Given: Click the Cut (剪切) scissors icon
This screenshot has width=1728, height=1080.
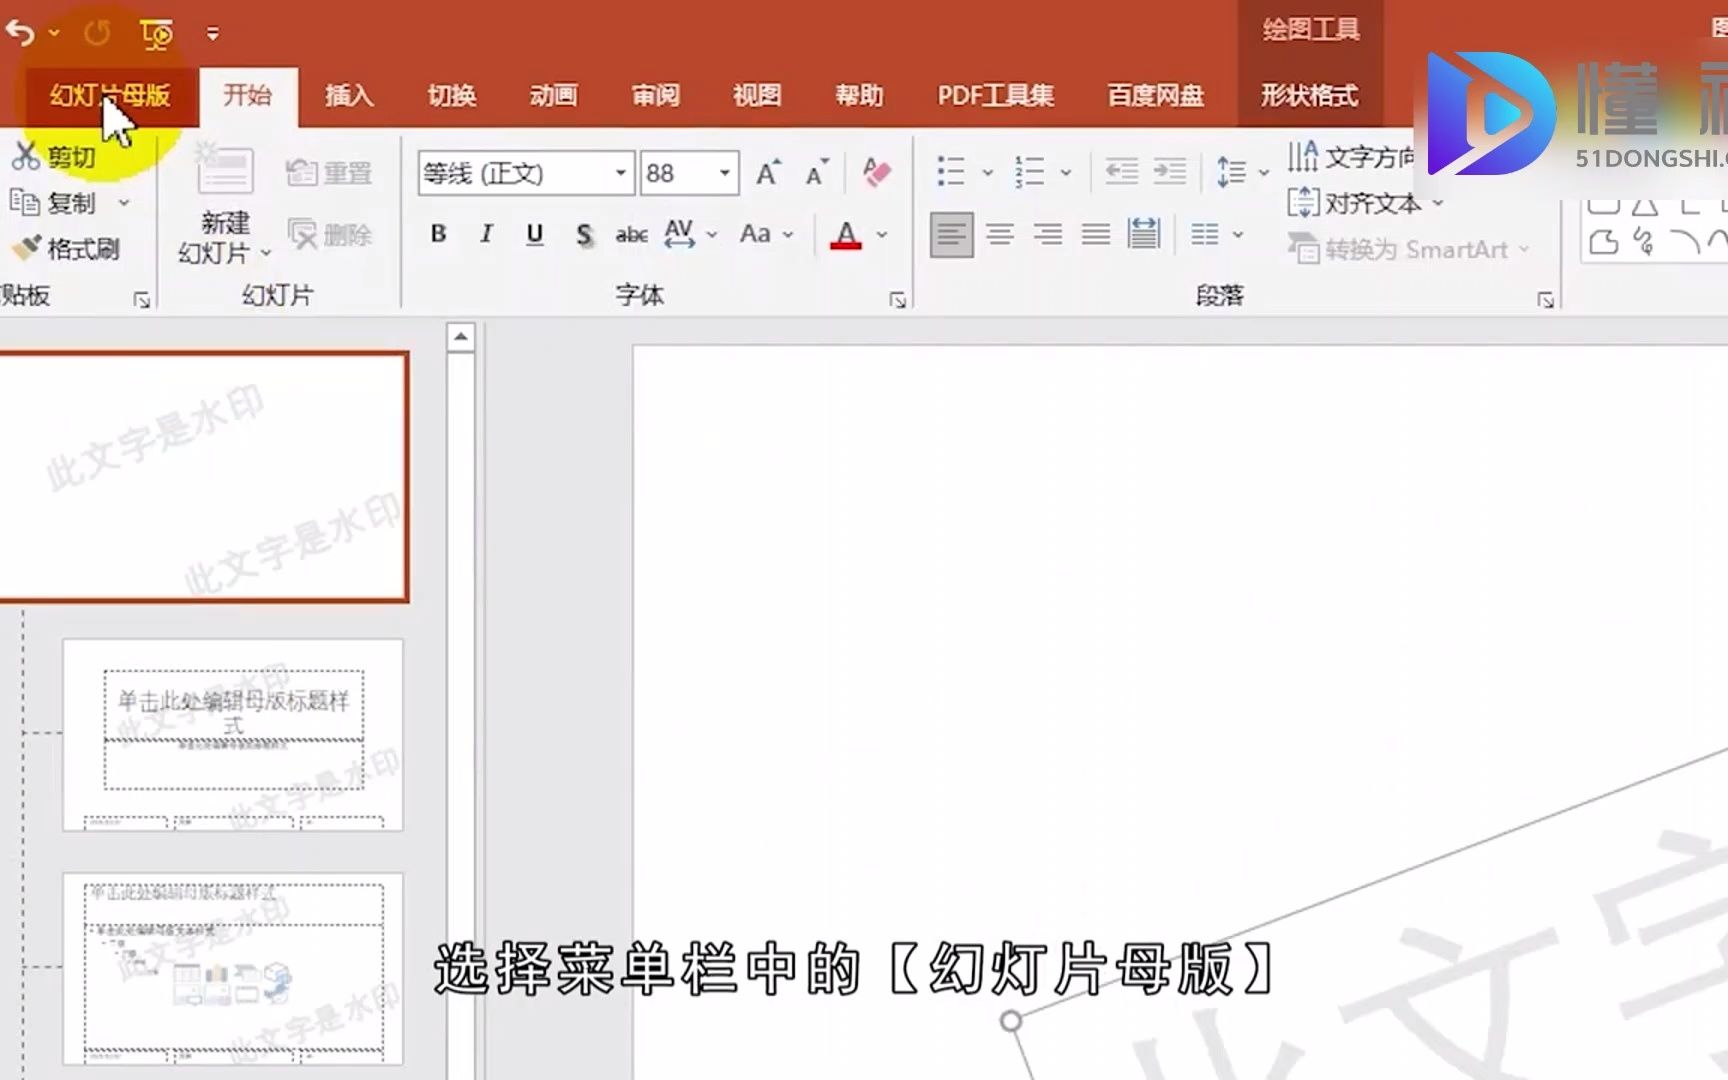Looking at the screenshot, I should tap(26, 155).
